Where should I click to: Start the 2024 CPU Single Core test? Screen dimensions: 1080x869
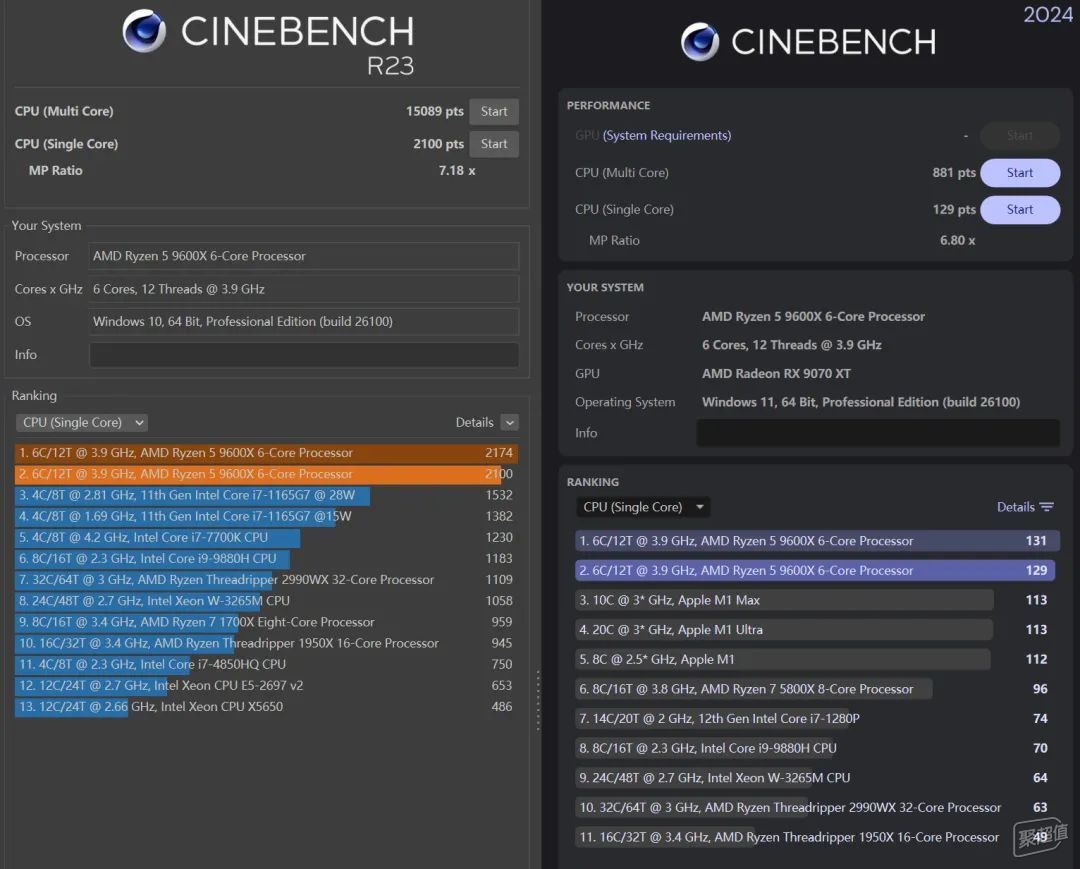(1019, 209)
